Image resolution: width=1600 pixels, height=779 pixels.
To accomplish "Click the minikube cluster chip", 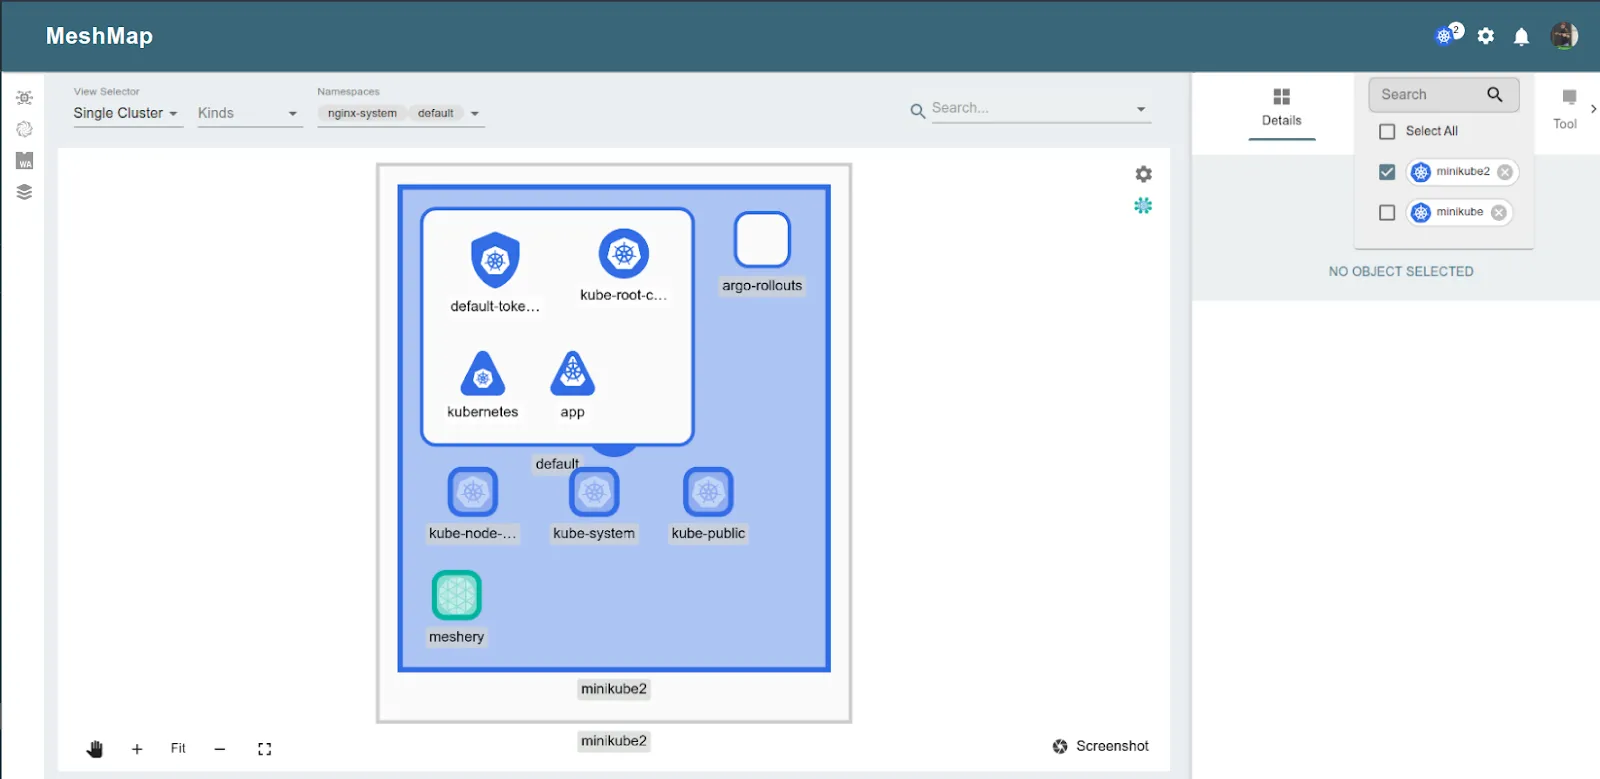I will click(x=1459, y=212).
